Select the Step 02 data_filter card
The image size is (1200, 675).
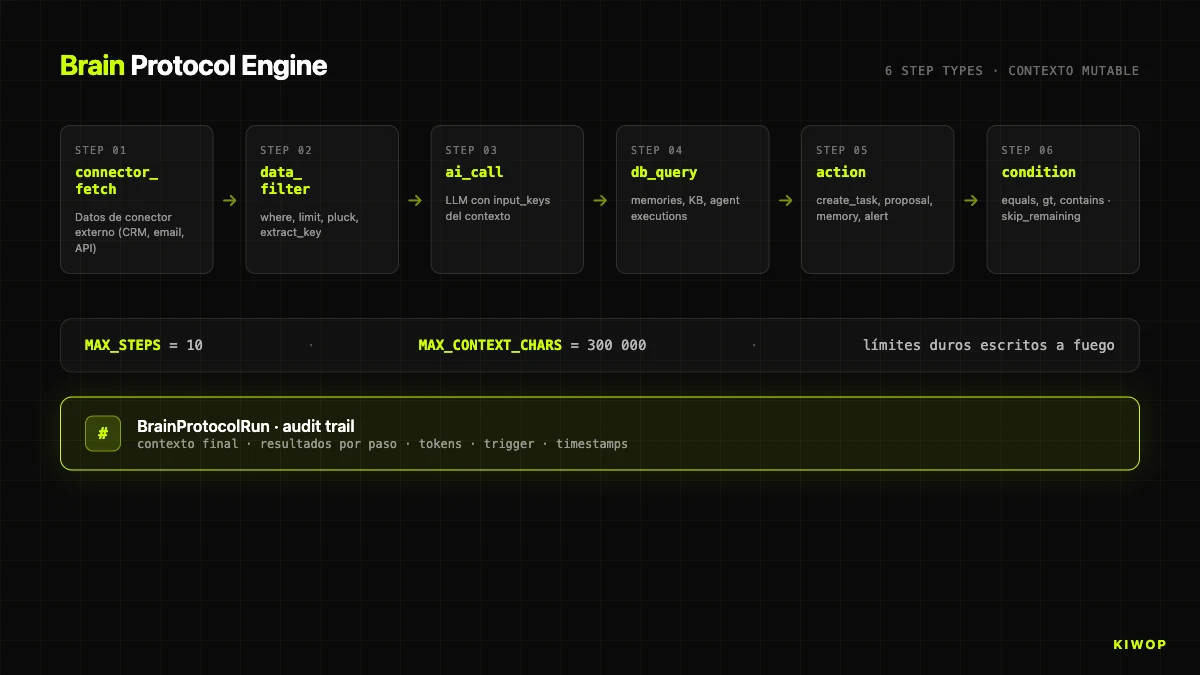322,199
